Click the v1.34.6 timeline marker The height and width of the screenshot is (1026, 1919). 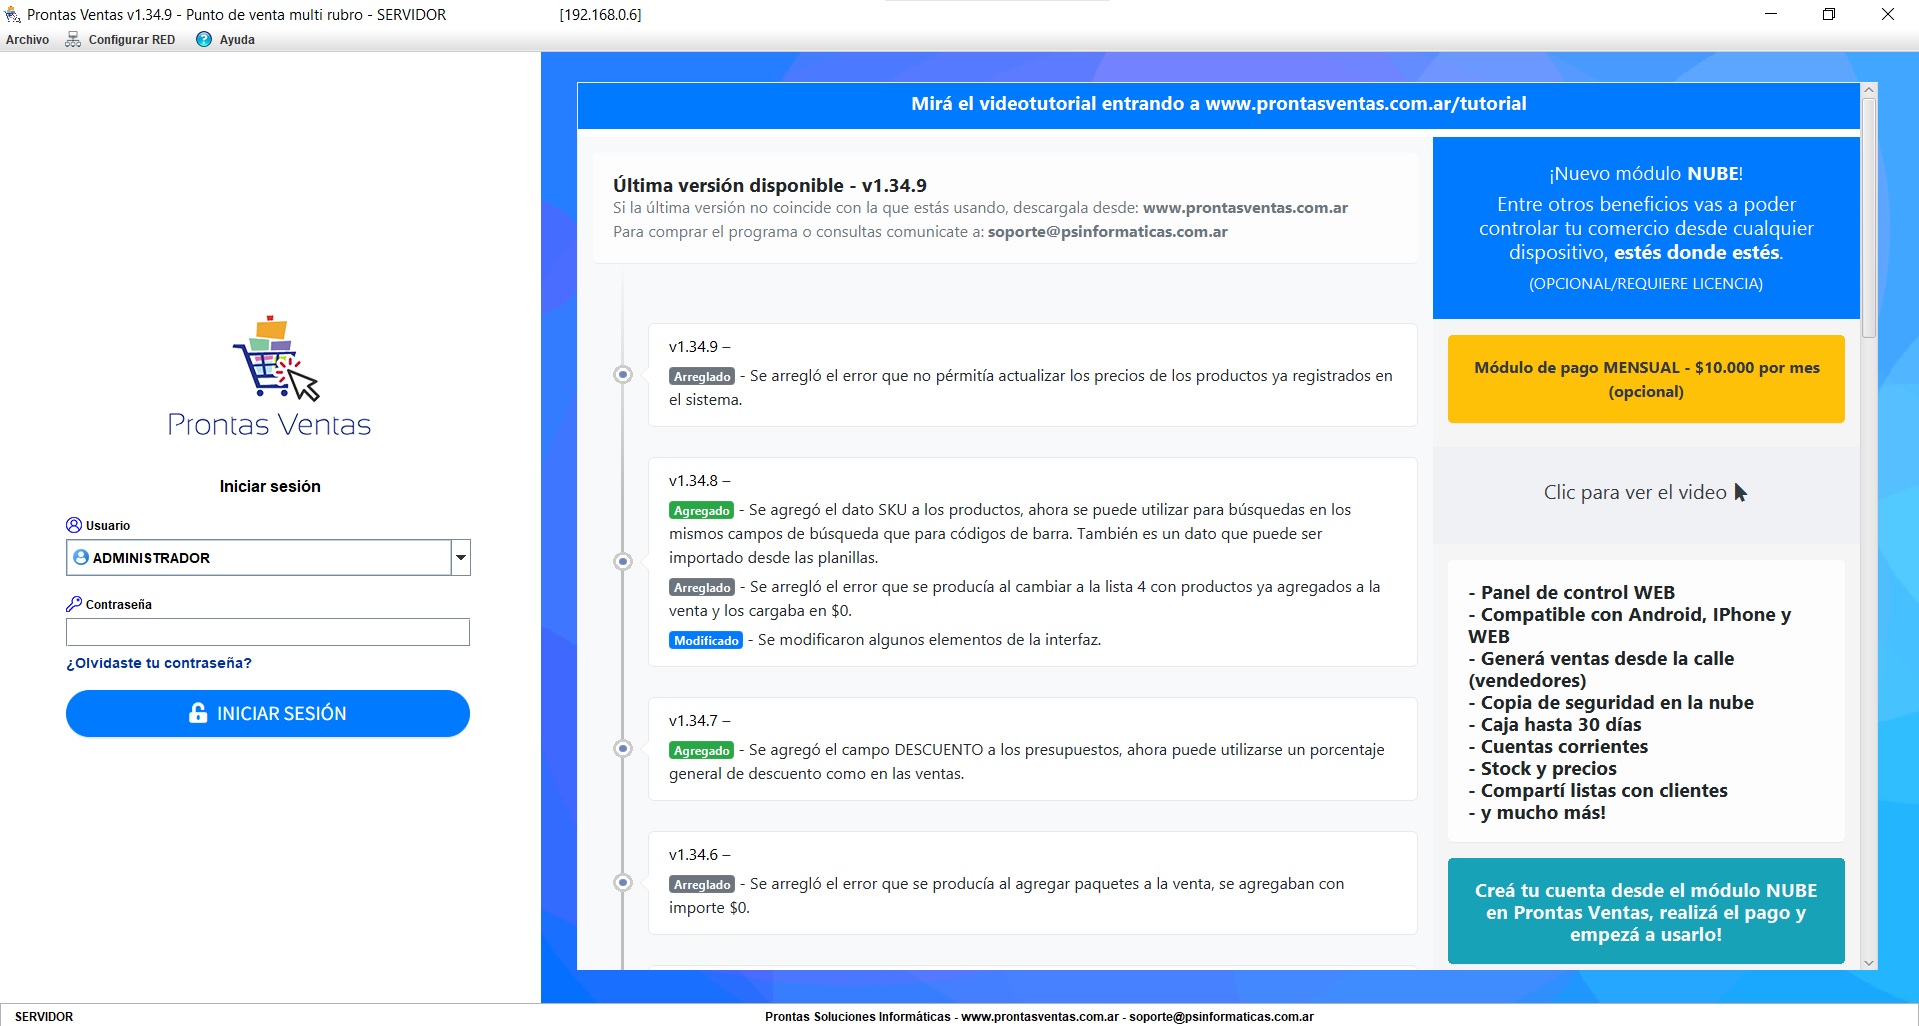tap(623, 882)
